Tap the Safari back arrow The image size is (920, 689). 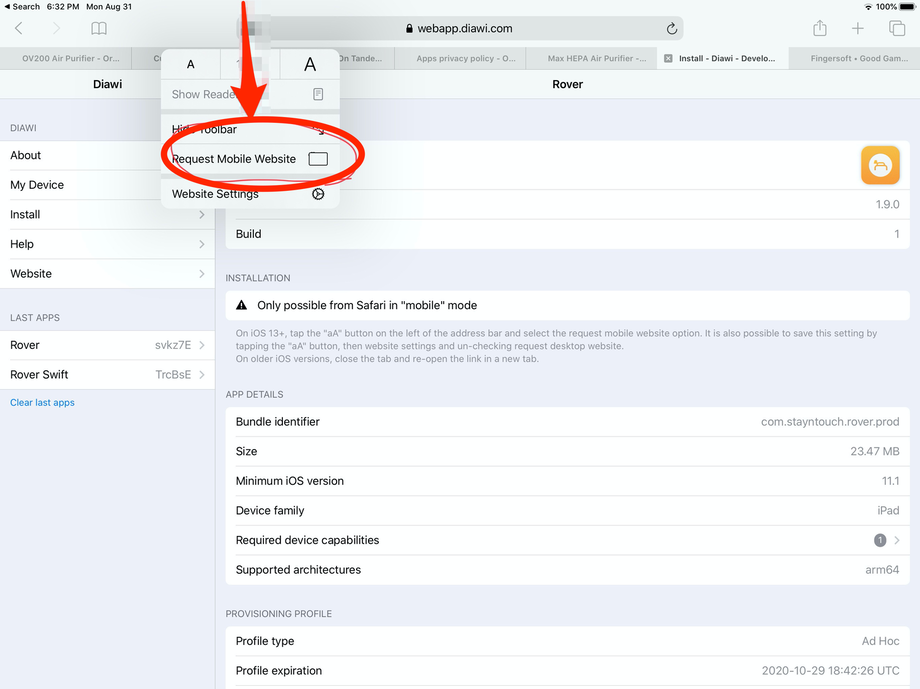pos(19,28)
